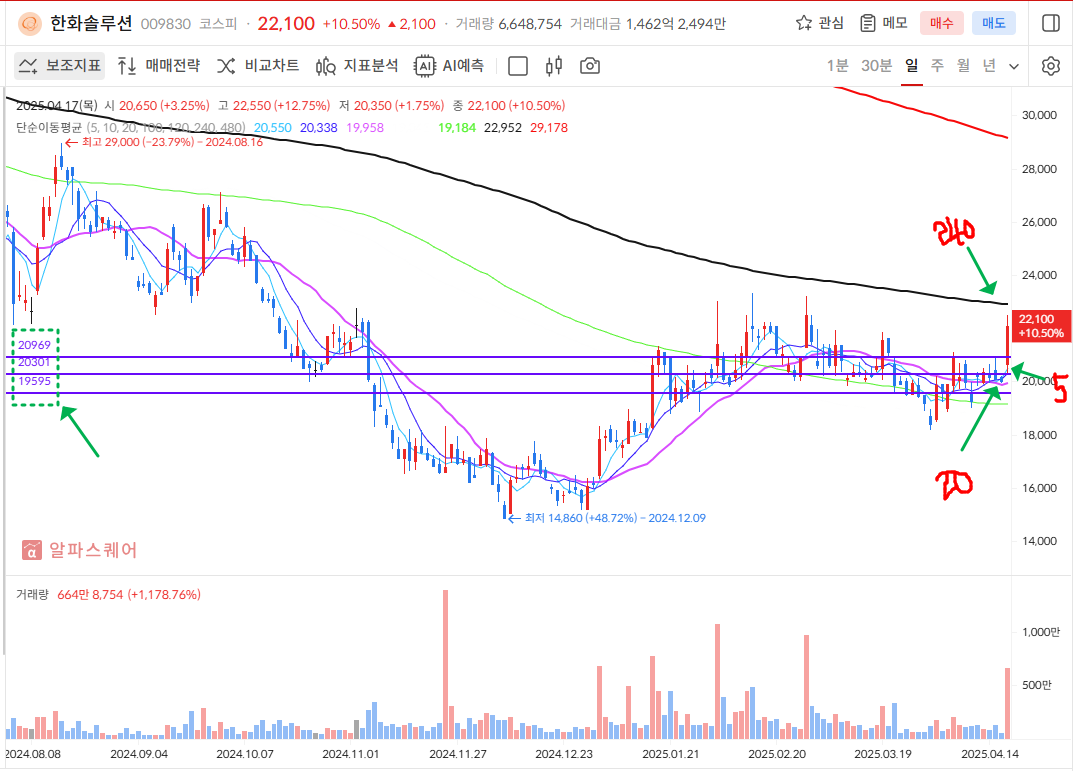Click the 최고 29,000 high-point label
Viewport: 1073px width, 771px height.
pyautogui.click(x=164, y=142)
